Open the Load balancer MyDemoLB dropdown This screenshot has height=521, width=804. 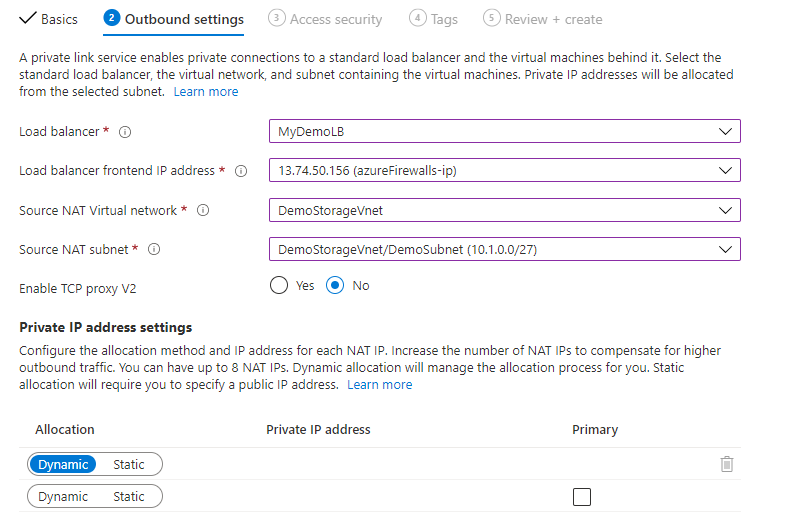504,132
